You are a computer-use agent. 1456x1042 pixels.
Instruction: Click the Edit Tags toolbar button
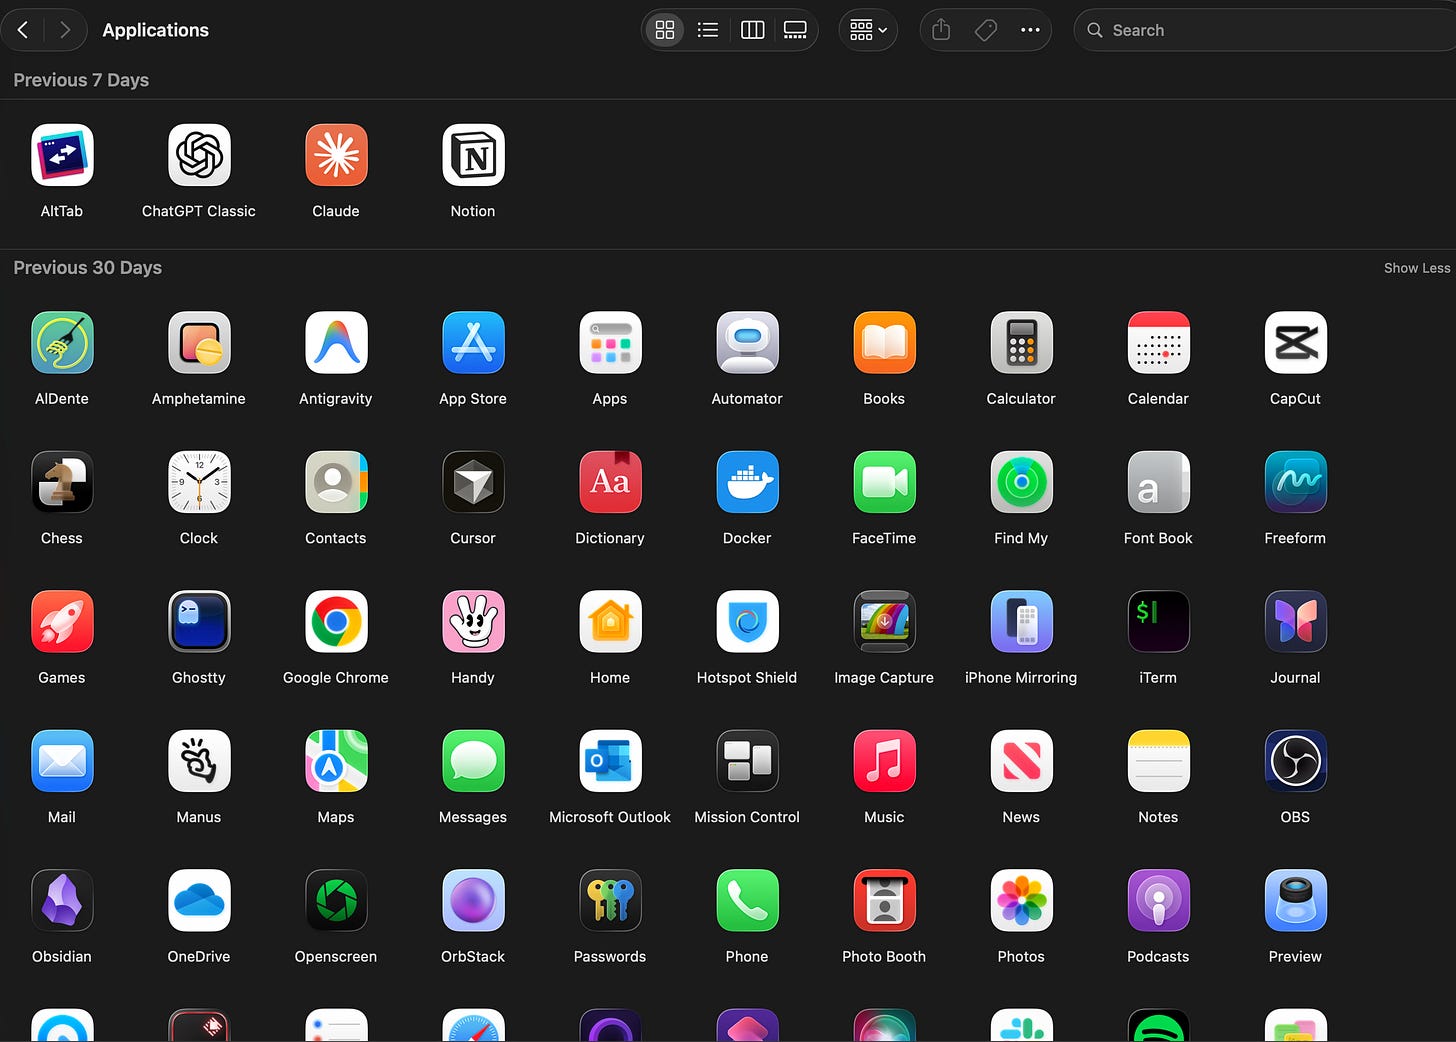pyautogui.click(x=986, y=30)
